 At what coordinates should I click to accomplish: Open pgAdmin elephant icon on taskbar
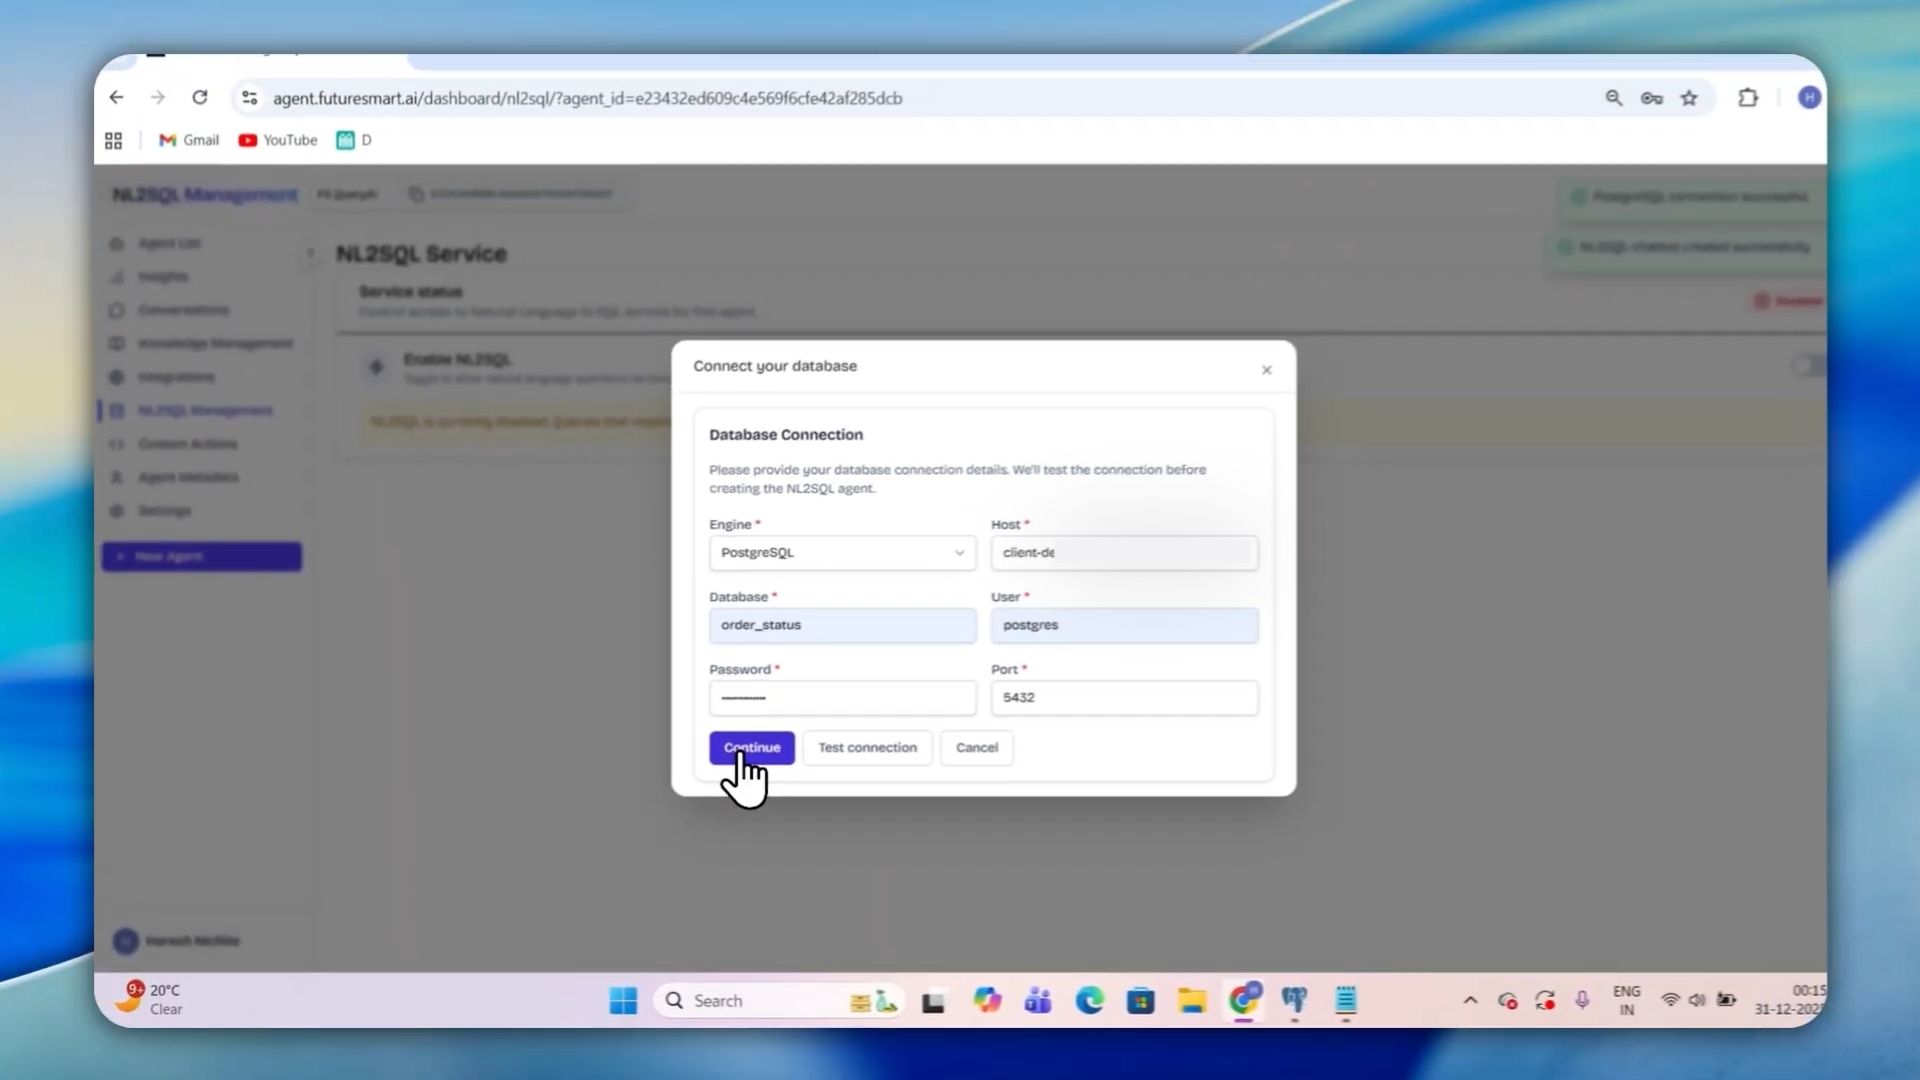(1294, 1000)
